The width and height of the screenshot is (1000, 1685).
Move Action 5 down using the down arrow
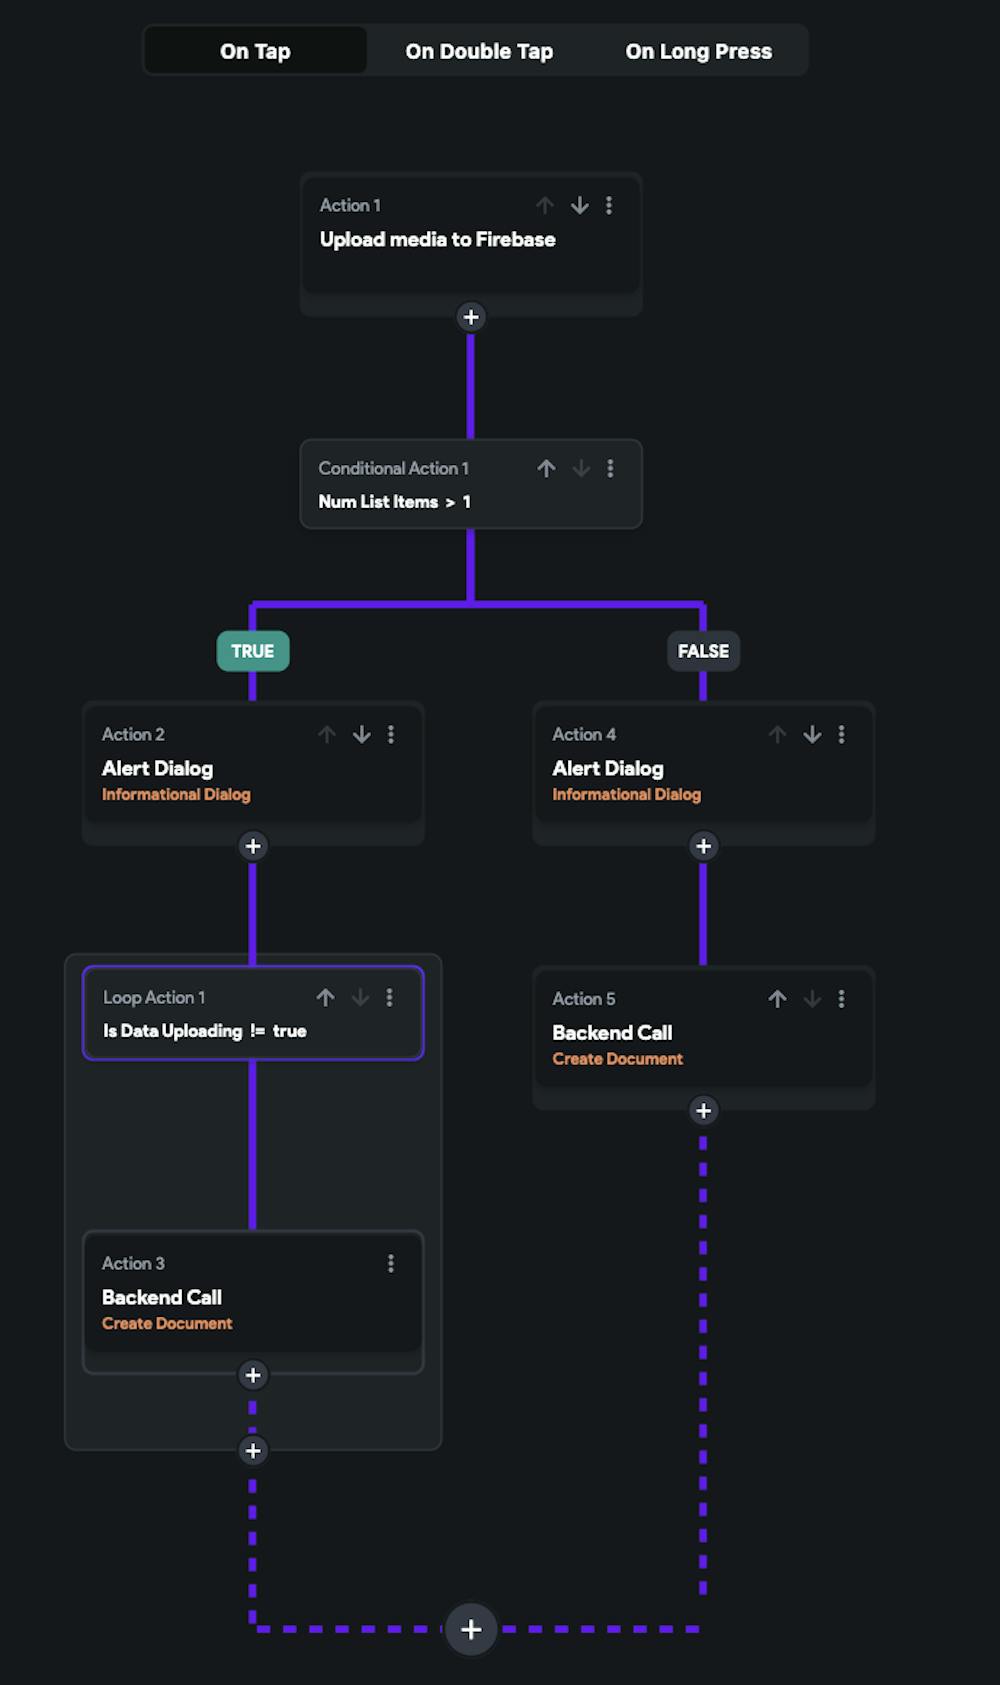tap(812, 998)
